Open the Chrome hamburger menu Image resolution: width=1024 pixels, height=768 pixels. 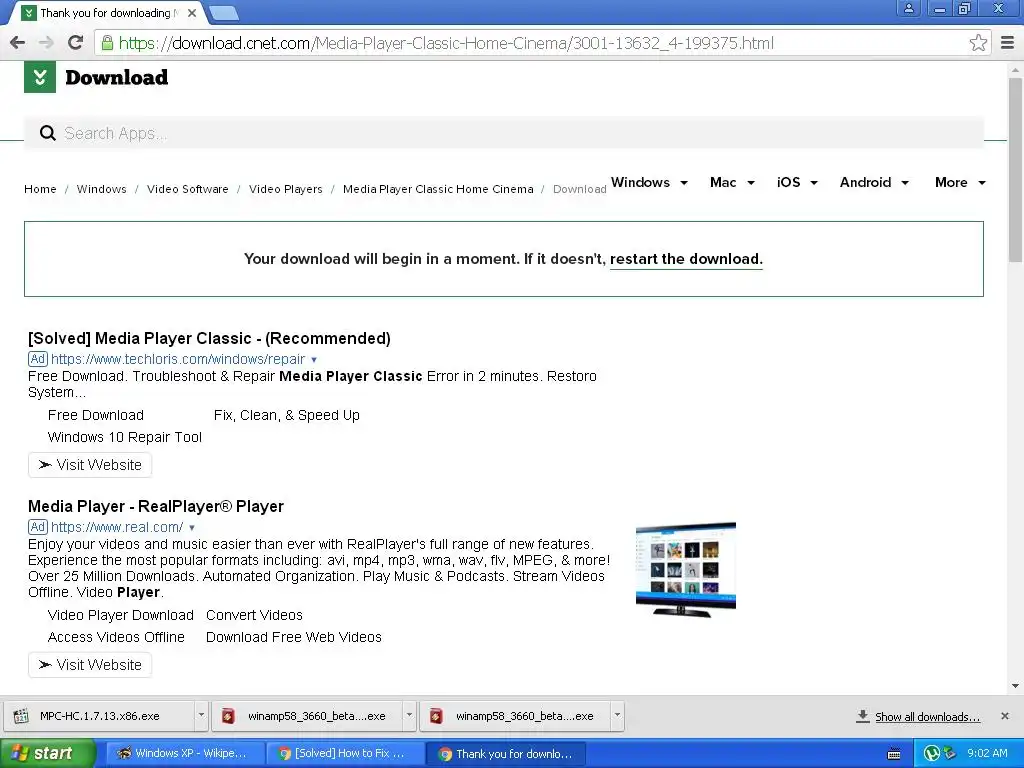point(1008,43)
